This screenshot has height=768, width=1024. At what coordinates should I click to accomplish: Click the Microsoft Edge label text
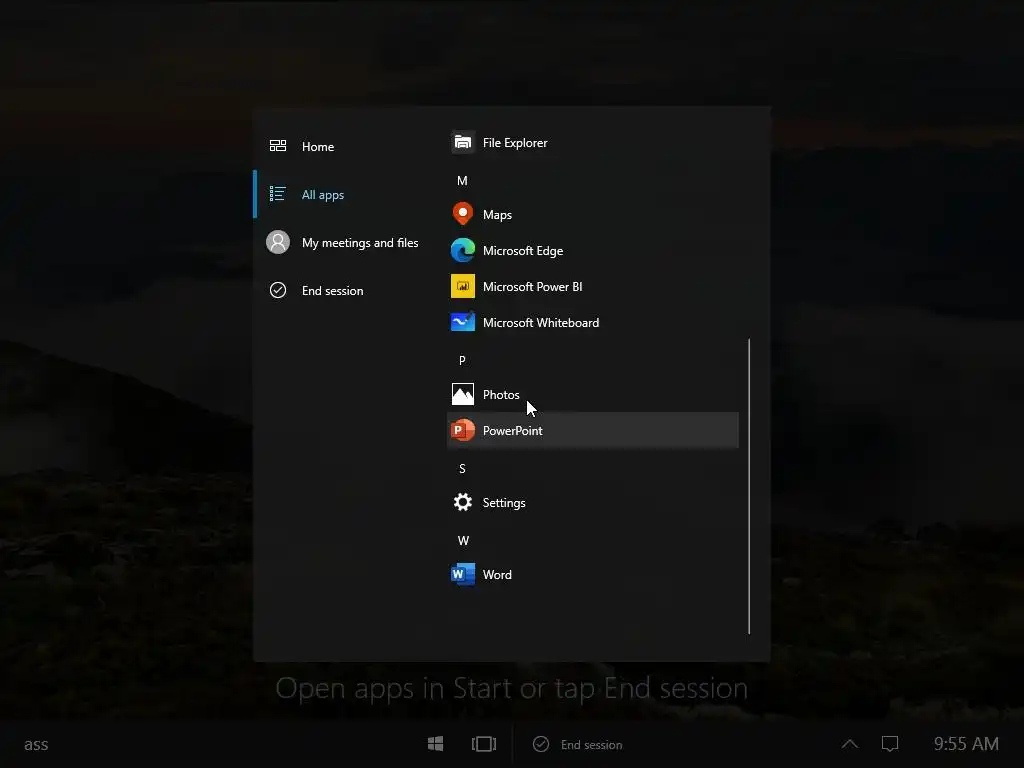coord(522,251)
